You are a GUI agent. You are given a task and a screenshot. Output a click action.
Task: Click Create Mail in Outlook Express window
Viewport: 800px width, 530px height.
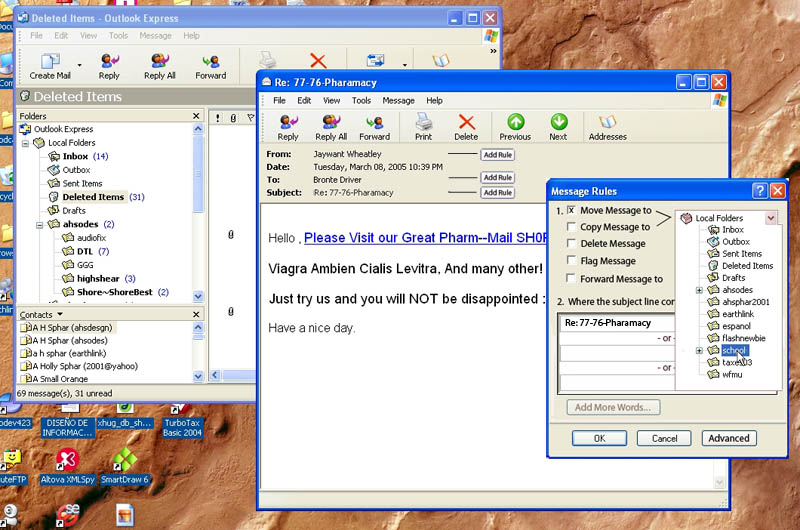pyautogui.click(x=50, y=66)
